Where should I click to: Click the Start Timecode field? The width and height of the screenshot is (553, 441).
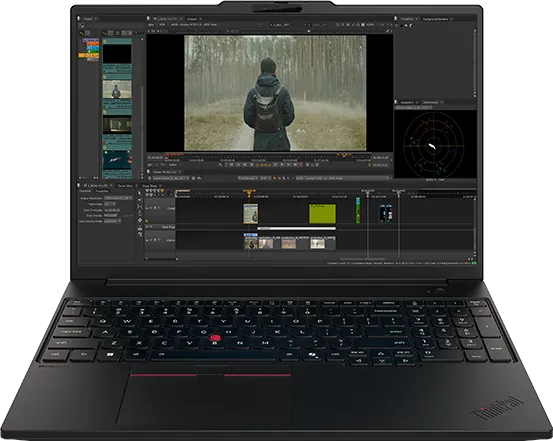(112, 210)
